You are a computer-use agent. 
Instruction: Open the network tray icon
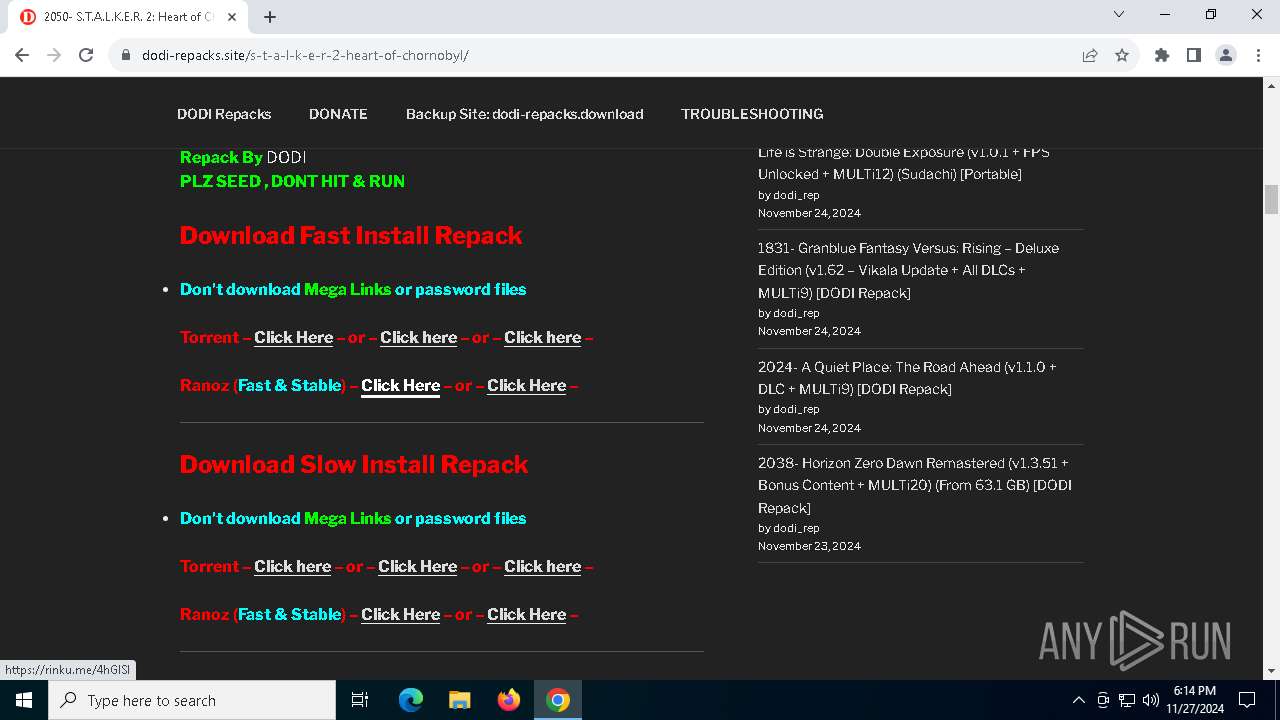(x=1127, y=700)
